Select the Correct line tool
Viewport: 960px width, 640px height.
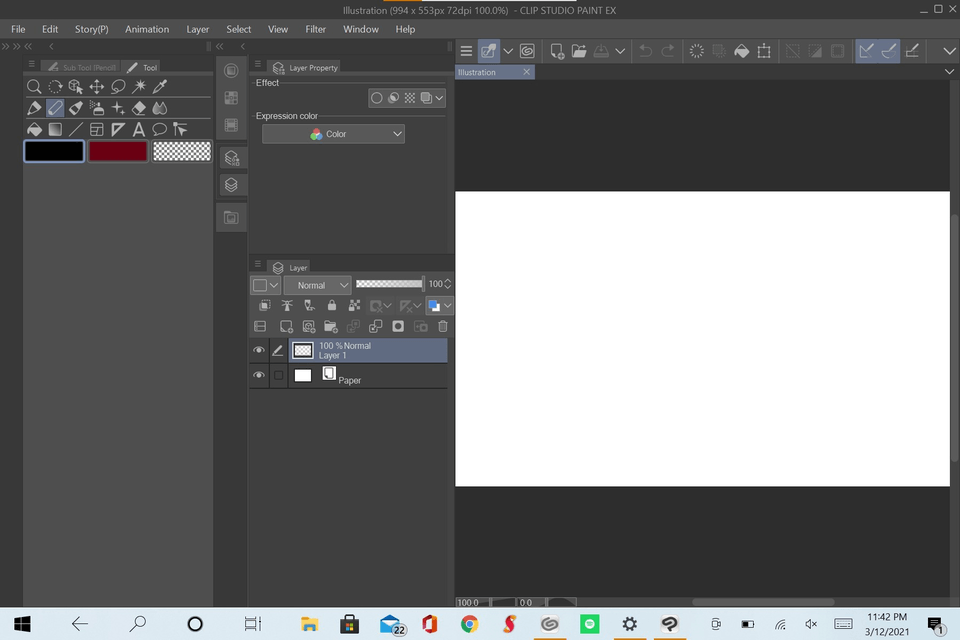(x=180, y=129)
